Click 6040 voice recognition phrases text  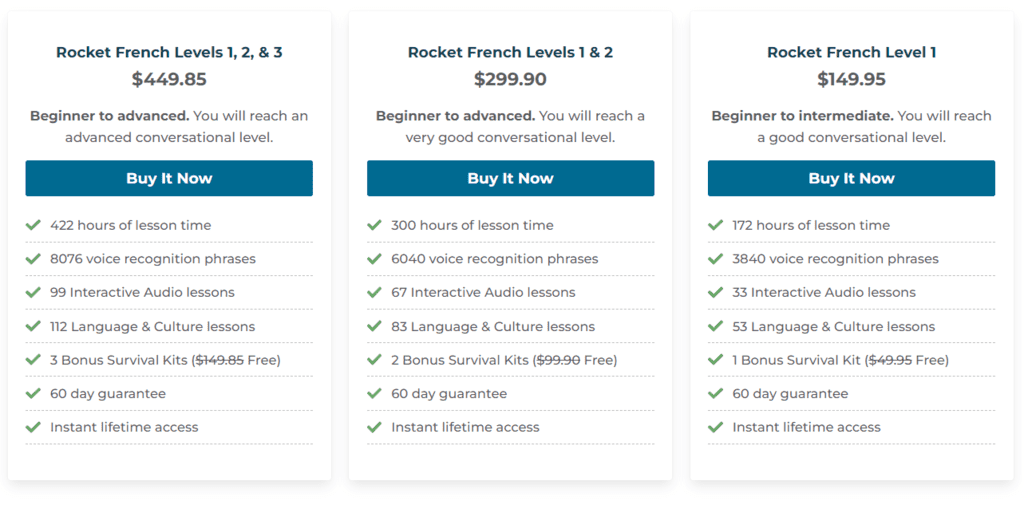(494, 259)
